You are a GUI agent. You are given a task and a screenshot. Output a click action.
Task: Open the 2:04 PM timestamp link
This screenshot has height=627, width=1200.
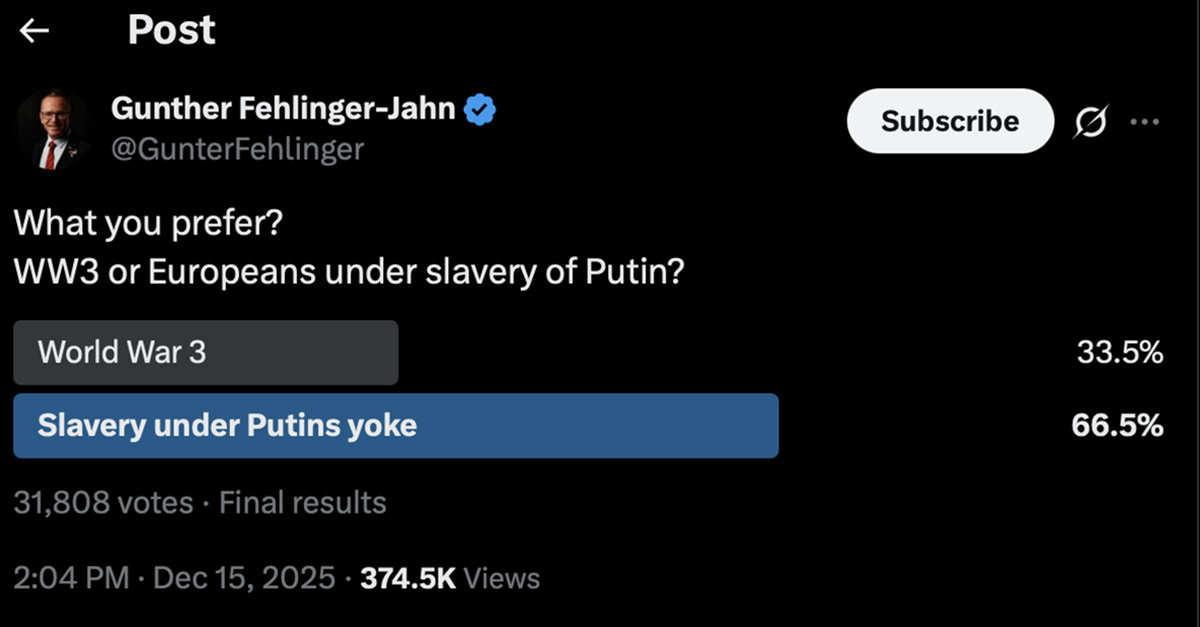coord(70,577)
